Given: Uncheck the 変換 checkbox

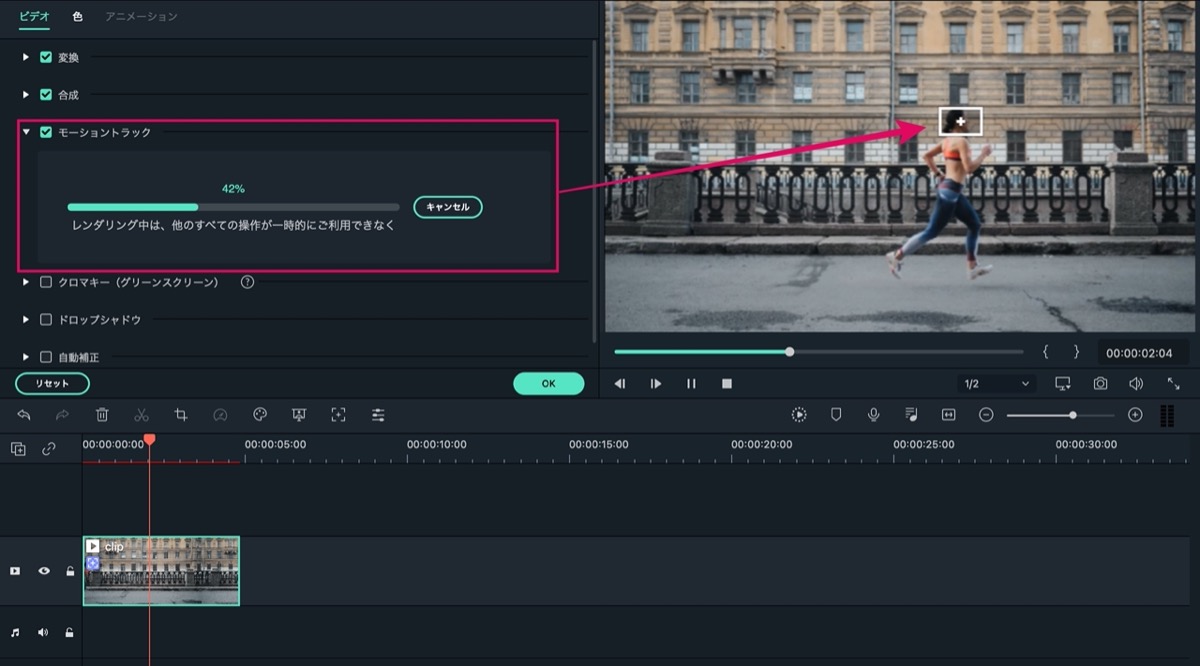Looking at the screenshot, I should 46,57.
